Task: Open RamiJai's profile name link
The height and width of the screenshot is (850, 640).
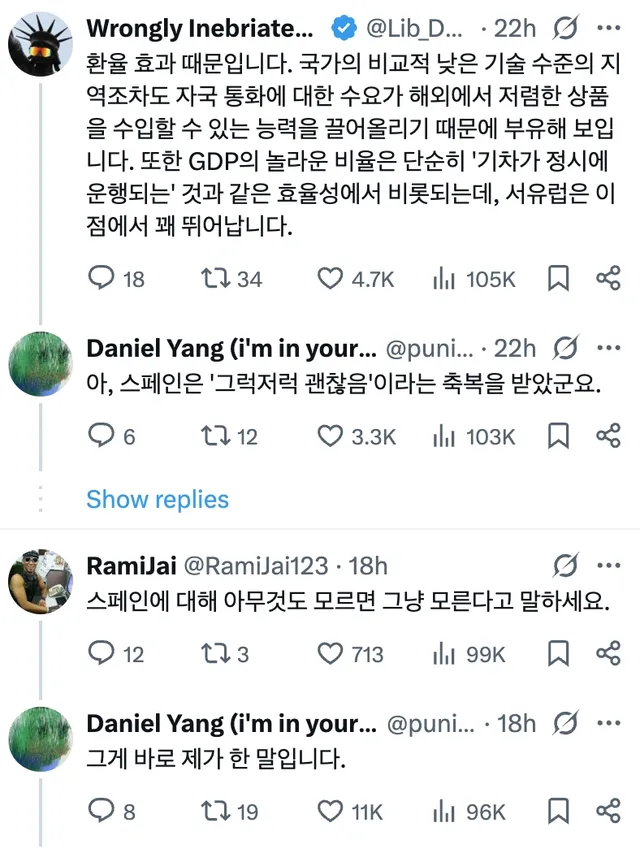Action: 130,565
